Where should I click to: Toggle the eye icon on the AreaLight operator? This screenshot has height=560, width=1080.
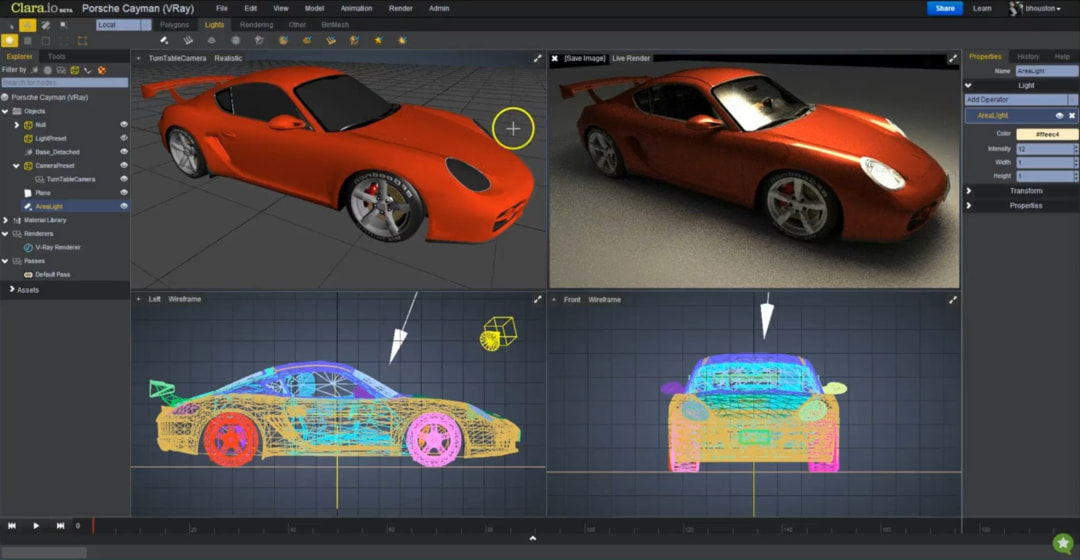pos(1059,116)
